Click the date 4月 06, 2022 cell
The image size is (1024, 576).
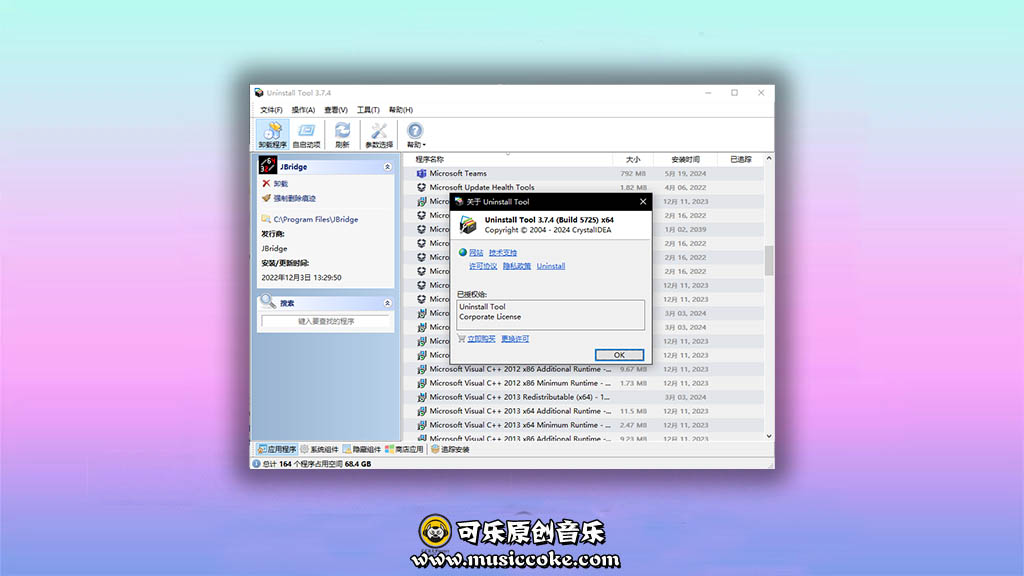(685, 187)
